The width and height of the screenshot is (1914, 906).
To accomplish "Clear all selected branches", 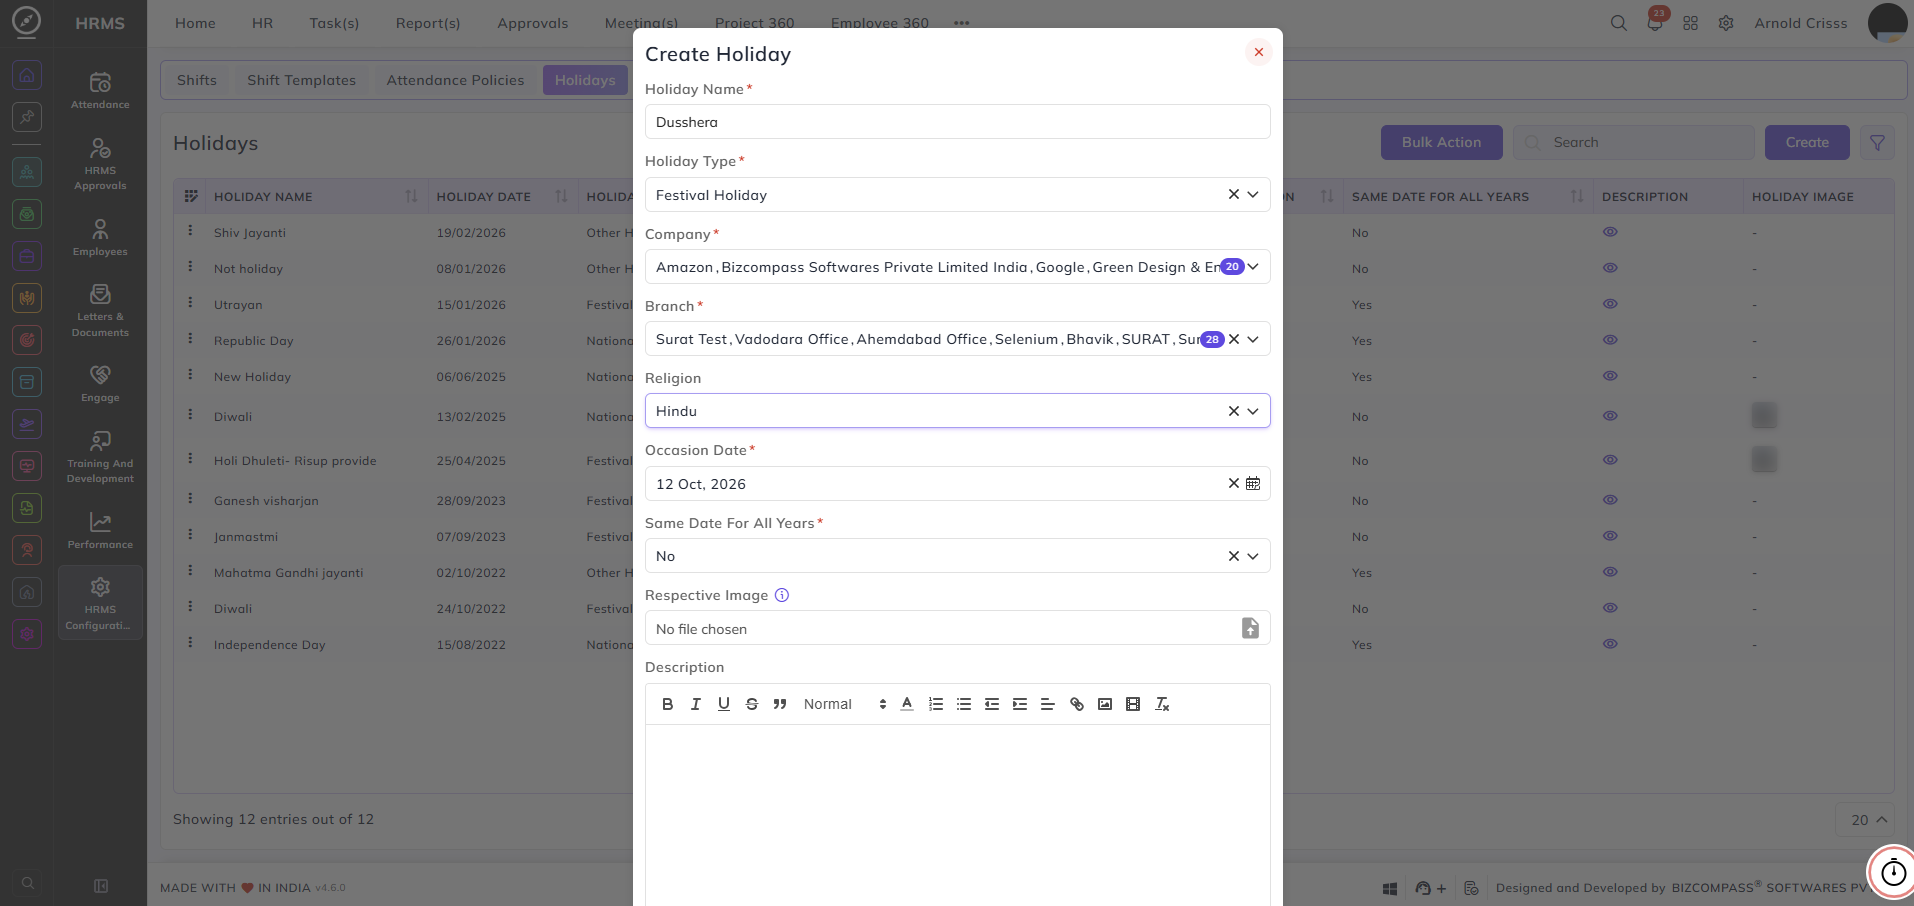I will coord(1234,339).
